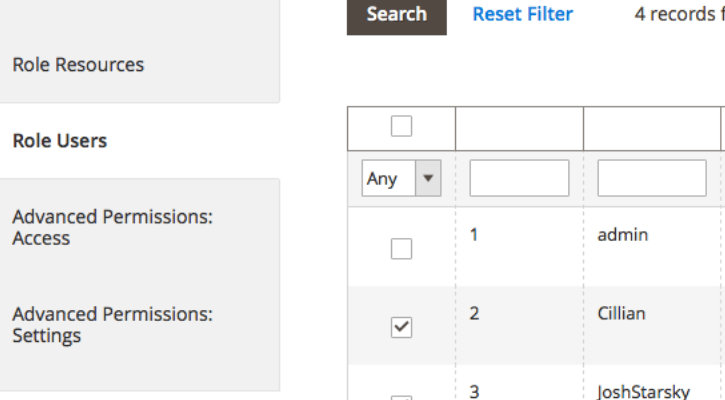Click the Any dropdown arrow icon
The image size is (725, 400).
click(428, 178)
